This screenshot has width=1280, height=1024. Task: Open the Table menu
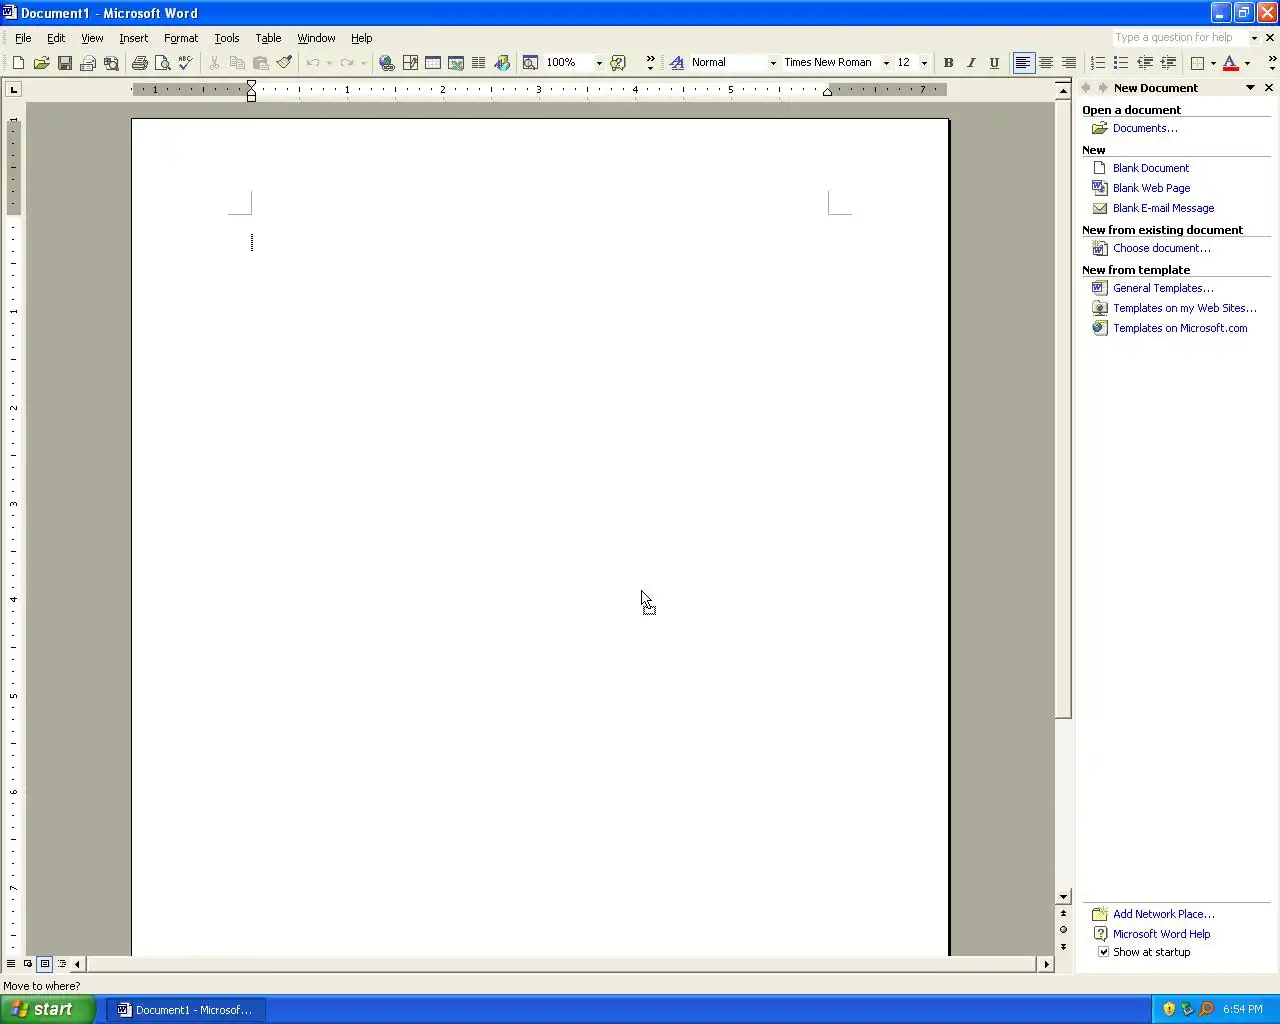point(268,38)
